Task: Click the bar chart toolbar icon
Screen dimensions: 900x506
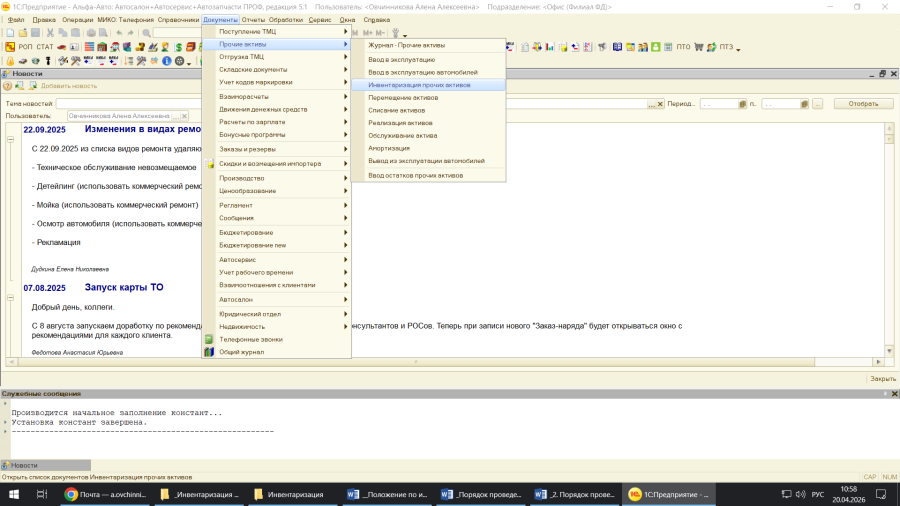Action: [549, 47]
